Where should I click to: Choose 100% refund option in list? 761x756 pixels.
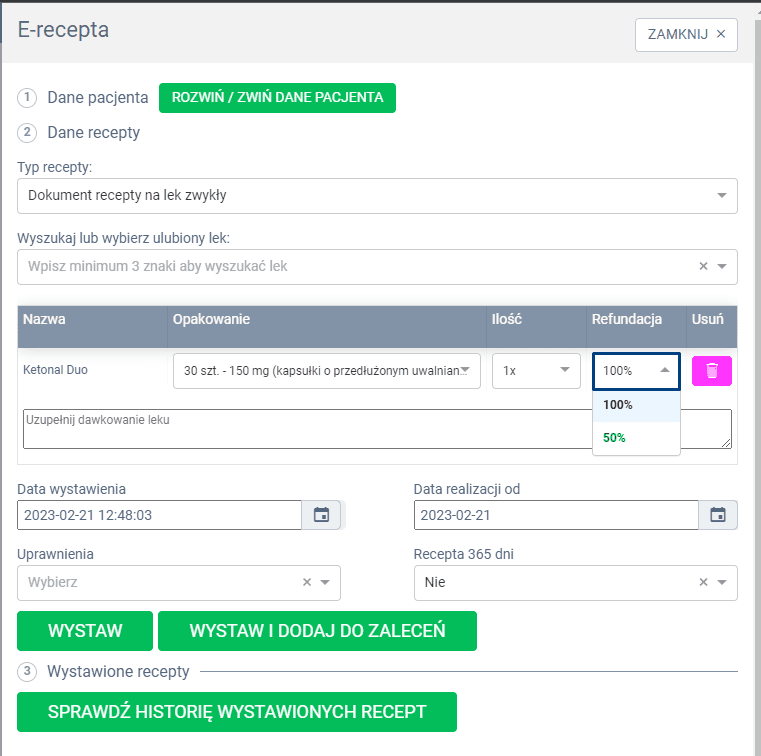point(618,405)
